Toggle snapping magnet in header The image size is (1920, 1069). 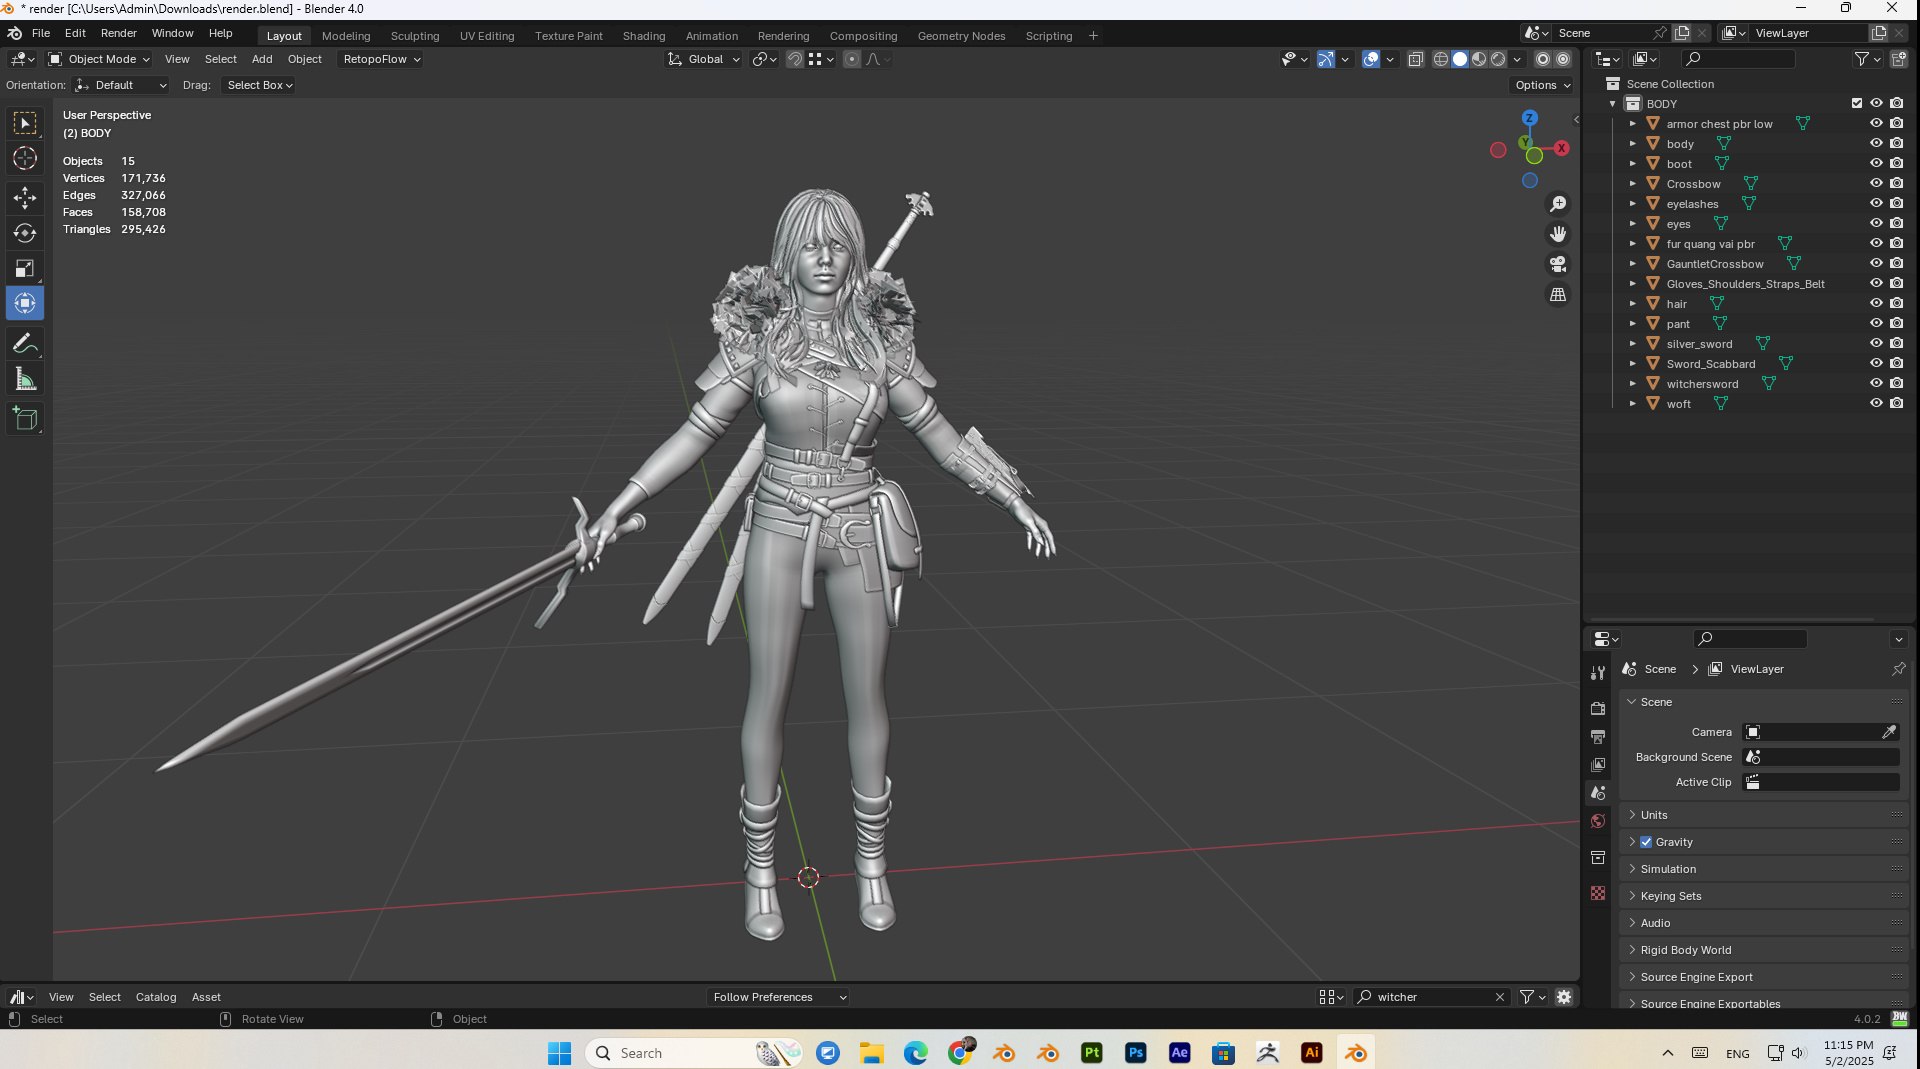[794, 59]
